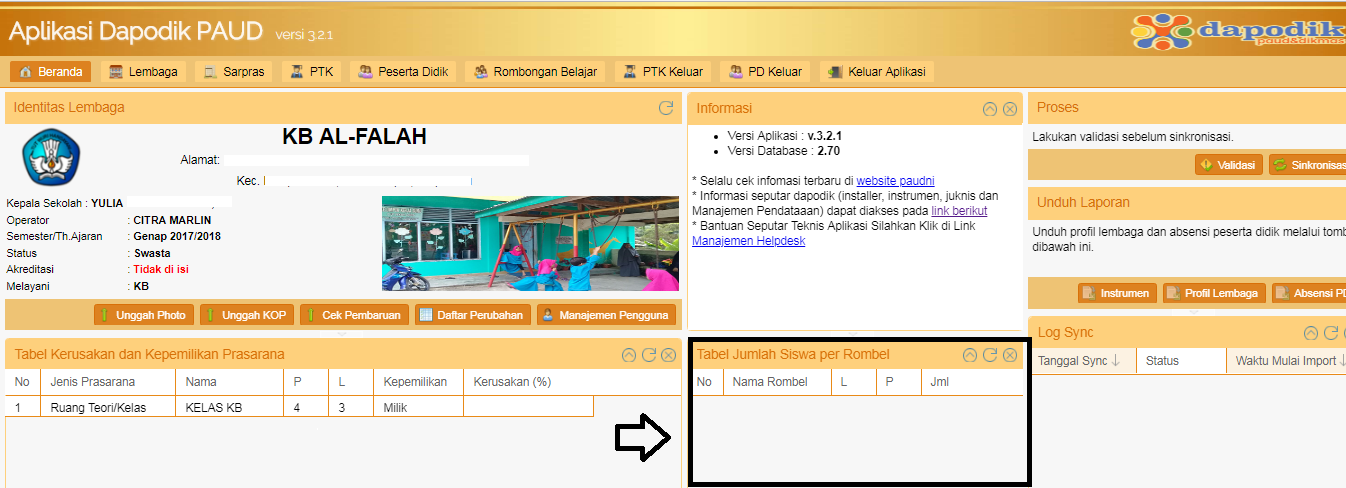Collapse the Log Sync panel
Viewport: 1346px width, 488px height.
pos(1311,333)
